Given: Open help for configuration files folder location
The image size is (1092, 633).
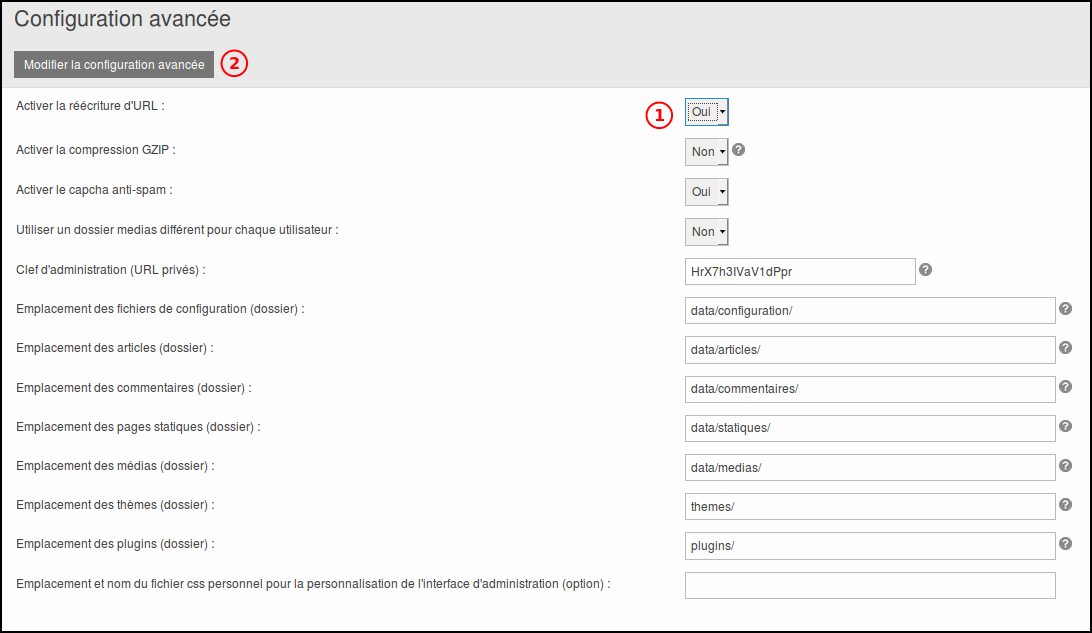Looking at the screenshot, I should point(1065,309).
